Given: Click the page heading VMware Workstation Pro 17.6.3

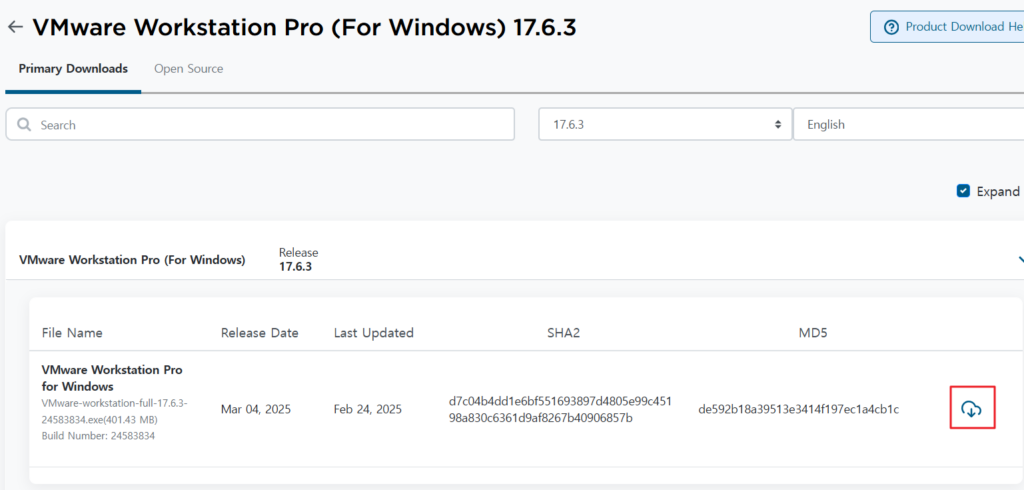Looking at the screenshot, I should (304, 27).
